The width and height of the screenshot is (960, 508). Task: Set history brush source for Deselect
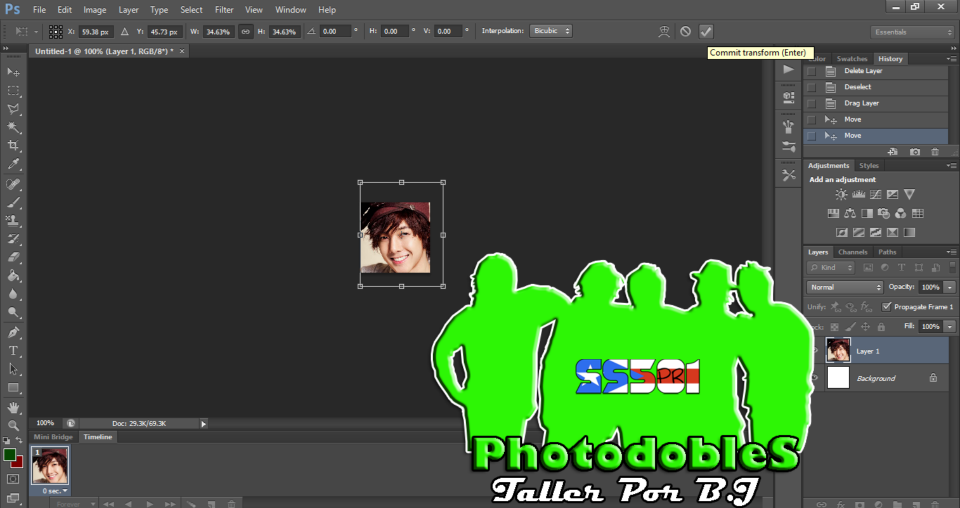click(x=811, y=87)
